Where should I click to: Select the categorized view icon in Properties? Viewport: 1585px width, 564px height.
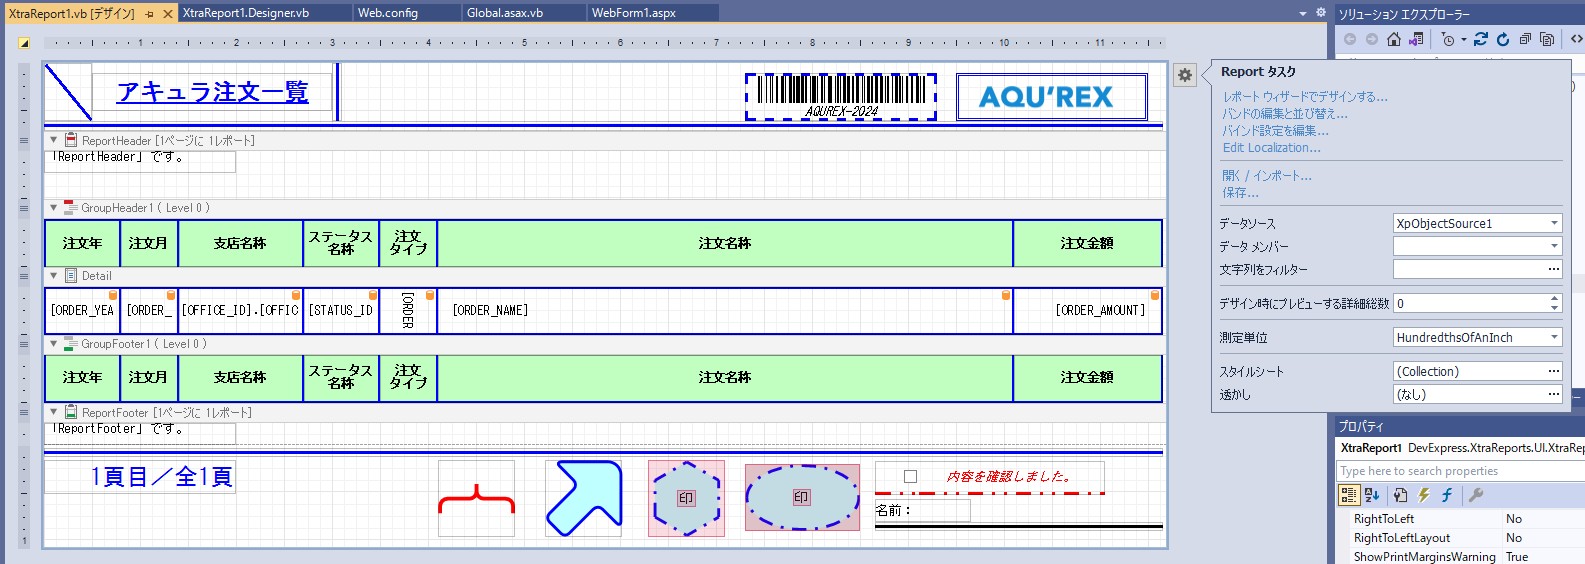click(x=1349, y=495)
